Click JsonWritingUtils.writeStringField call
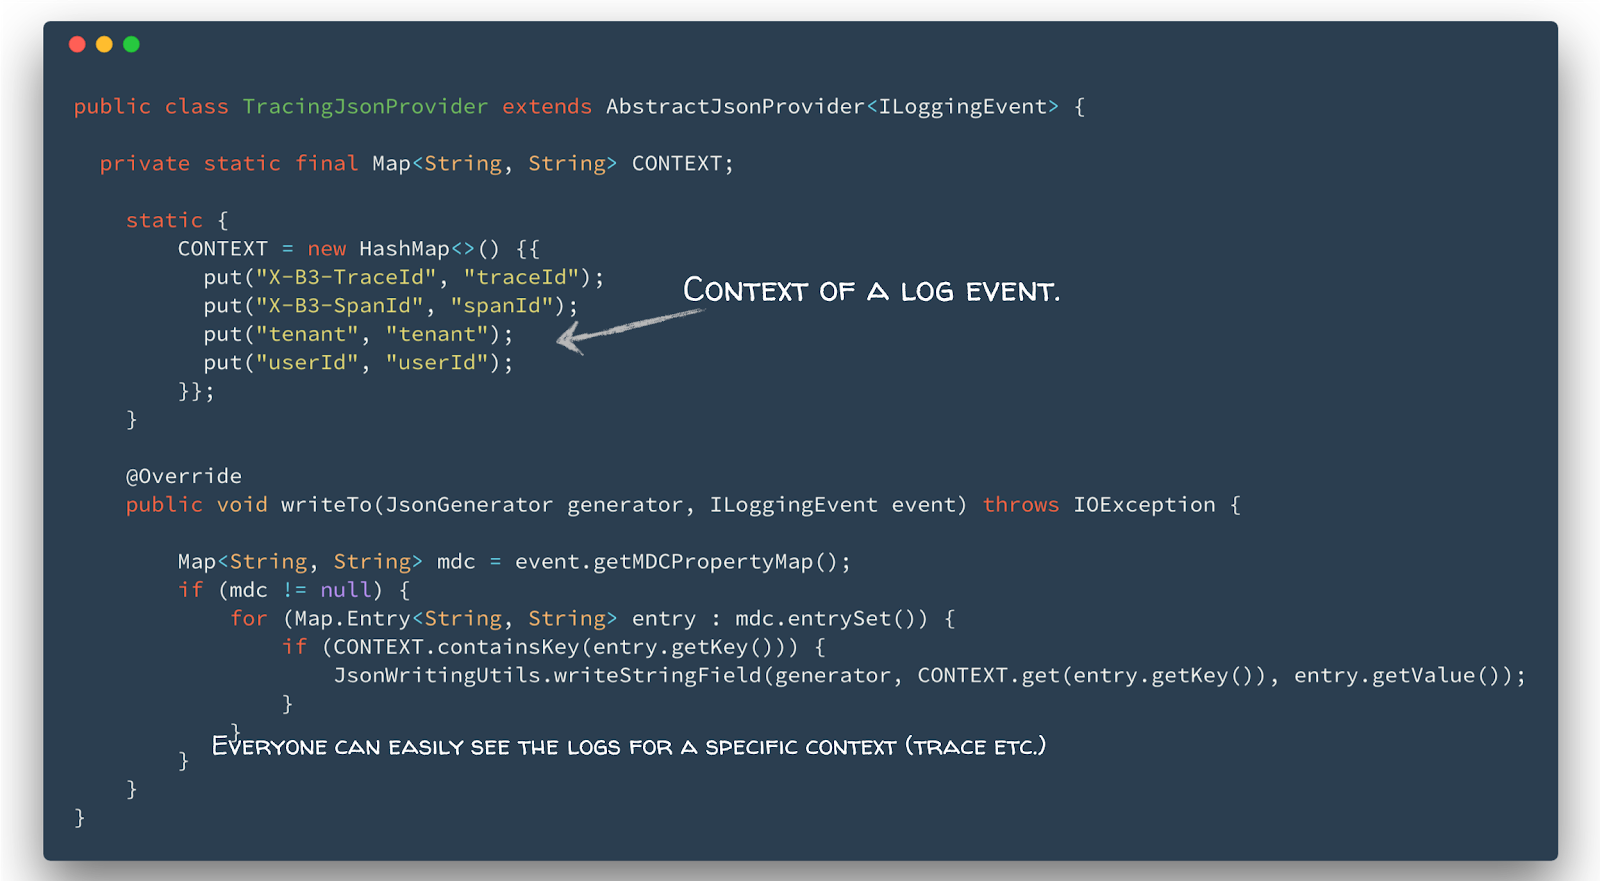1600x881 pixels. 547,676
